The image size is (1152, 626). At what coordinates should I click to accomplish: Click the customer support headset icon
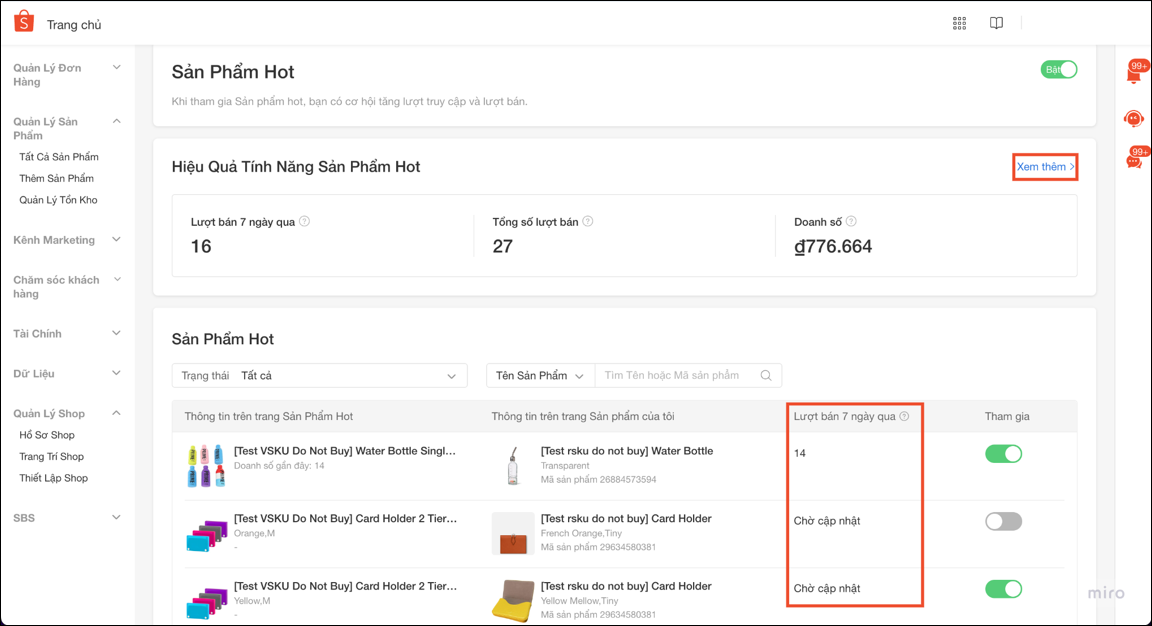1133,119
